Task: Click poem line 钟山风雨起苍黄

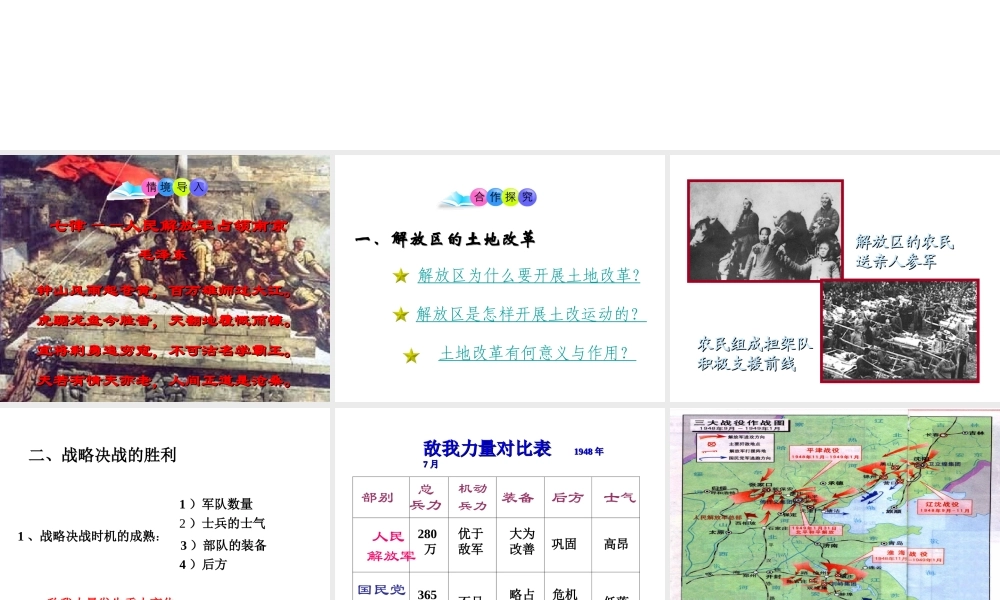Action: pos(97,291)
